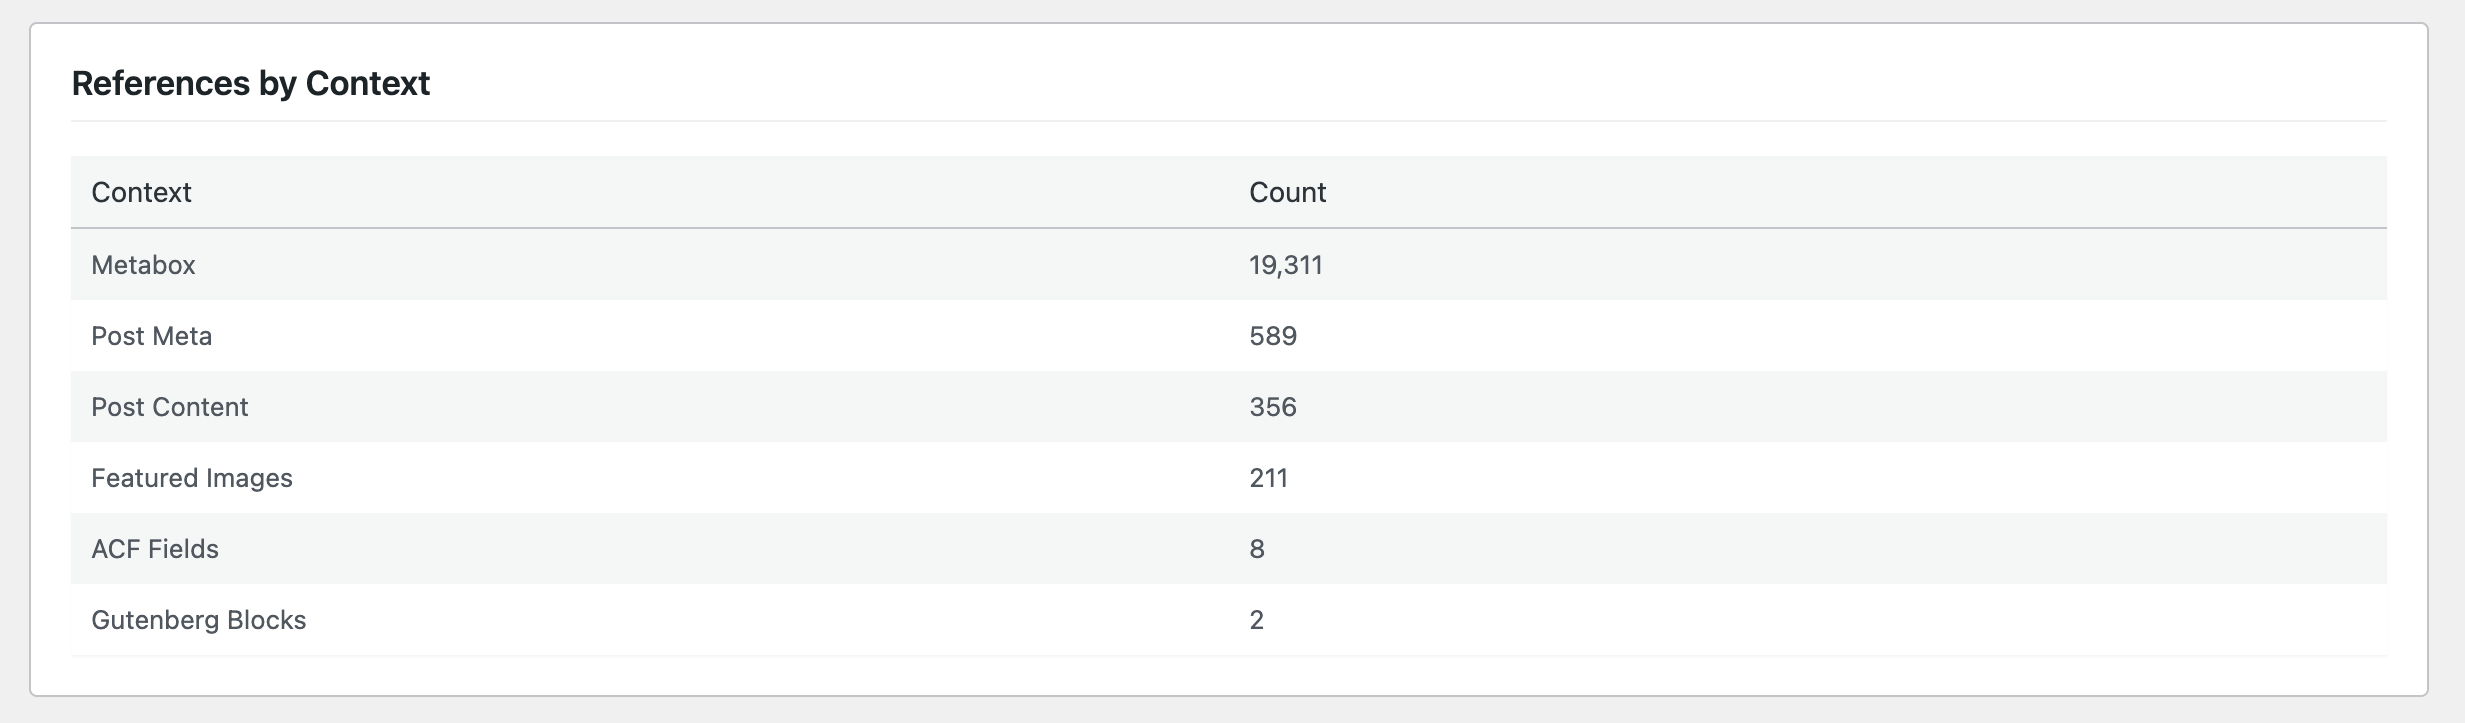2465x723 pixels.
Task: Click empty space right of the 589 count
Action: pyautogui.click(x=1800, y=336)
